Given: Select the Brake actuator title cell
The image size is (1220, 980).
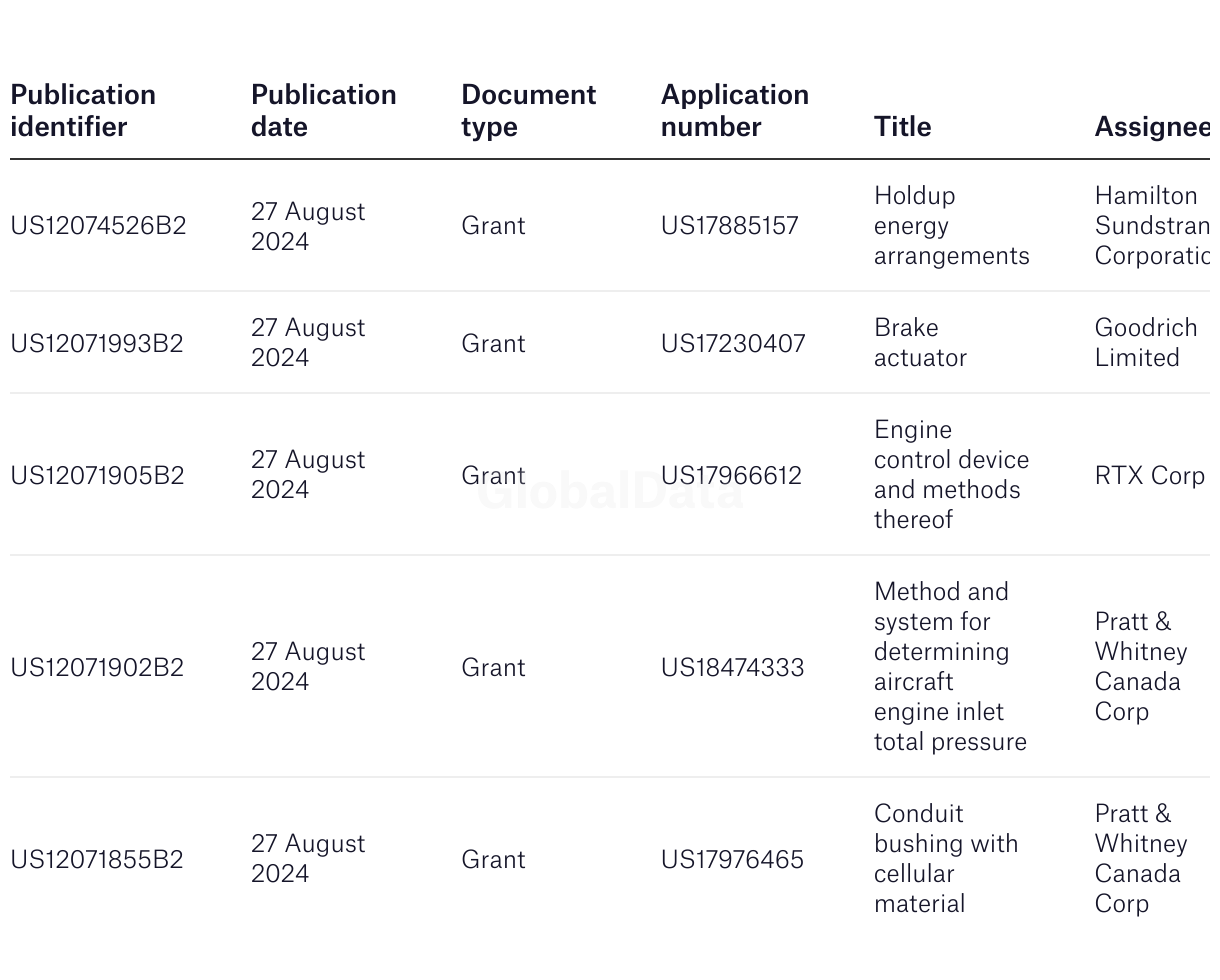Looking at the screenshot, I should click(x=920, y=342).
